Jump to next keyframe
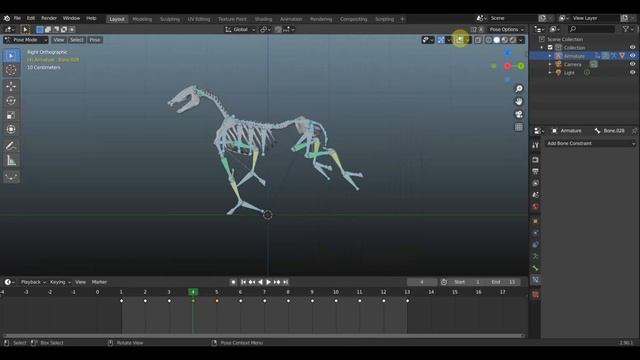The height and width of the screenshot is (360, 640). coord(277,282)
